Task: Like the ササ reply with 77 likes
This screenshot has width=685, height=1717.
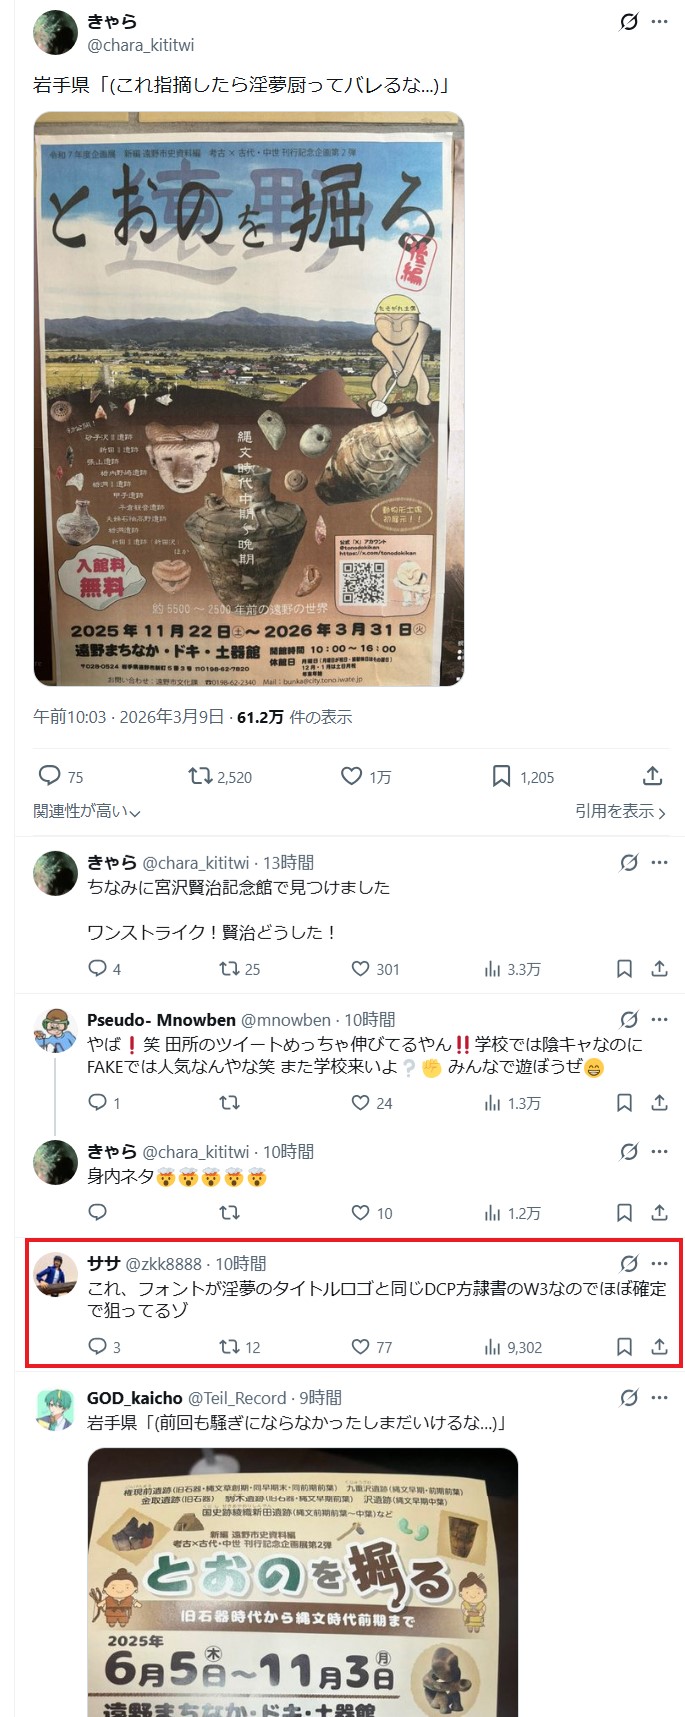Action: pos(371,1347)
